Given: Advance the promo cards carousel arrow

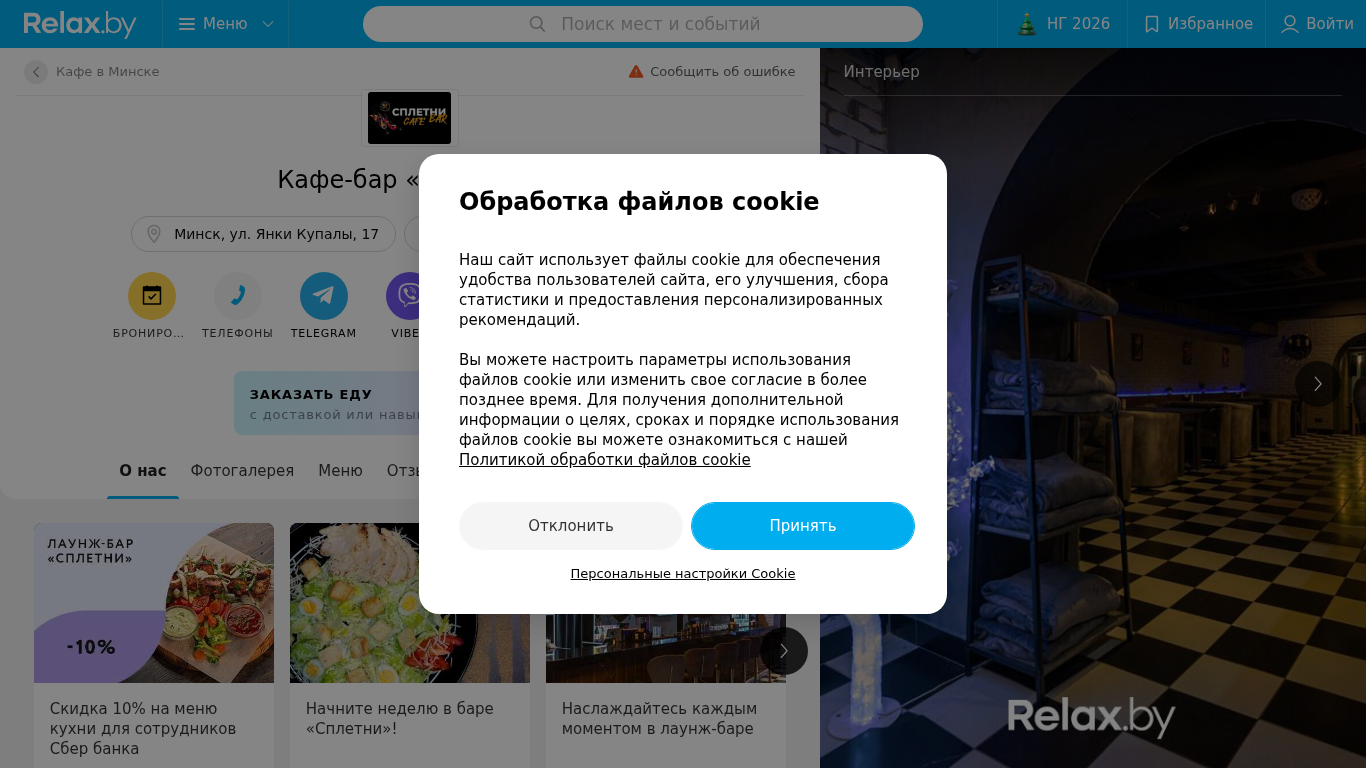Looking at the screenshot, I should [784, 651].
